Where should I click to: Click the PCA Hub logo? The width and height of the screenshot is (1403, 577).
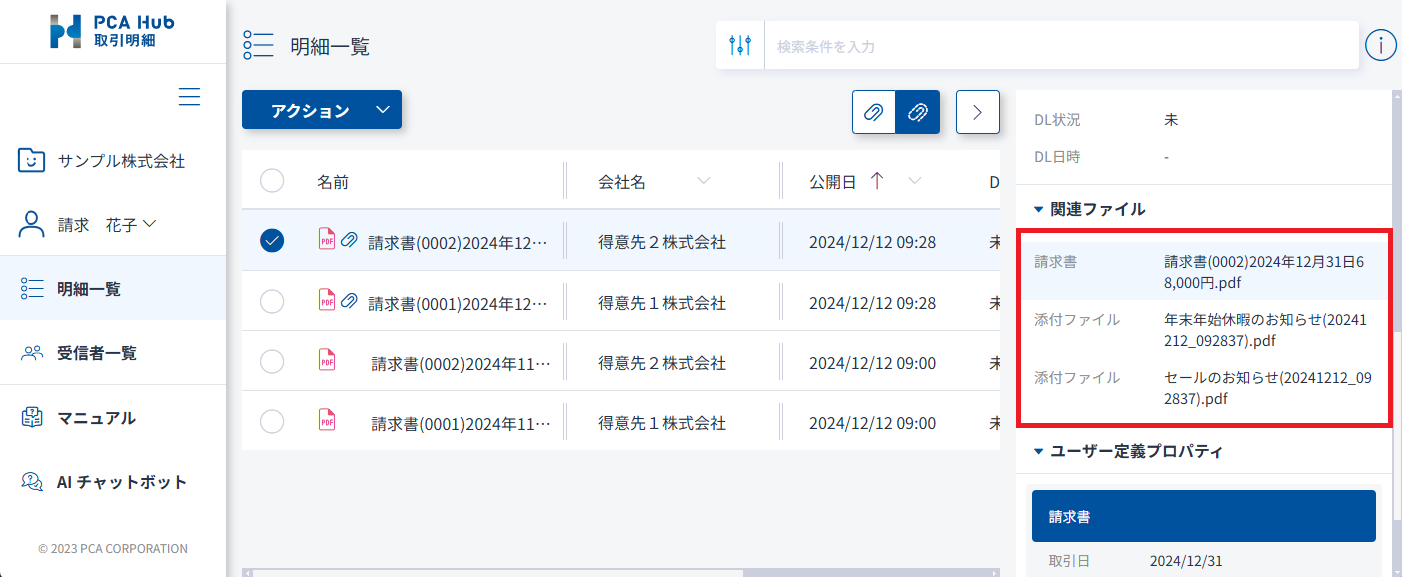112,31
